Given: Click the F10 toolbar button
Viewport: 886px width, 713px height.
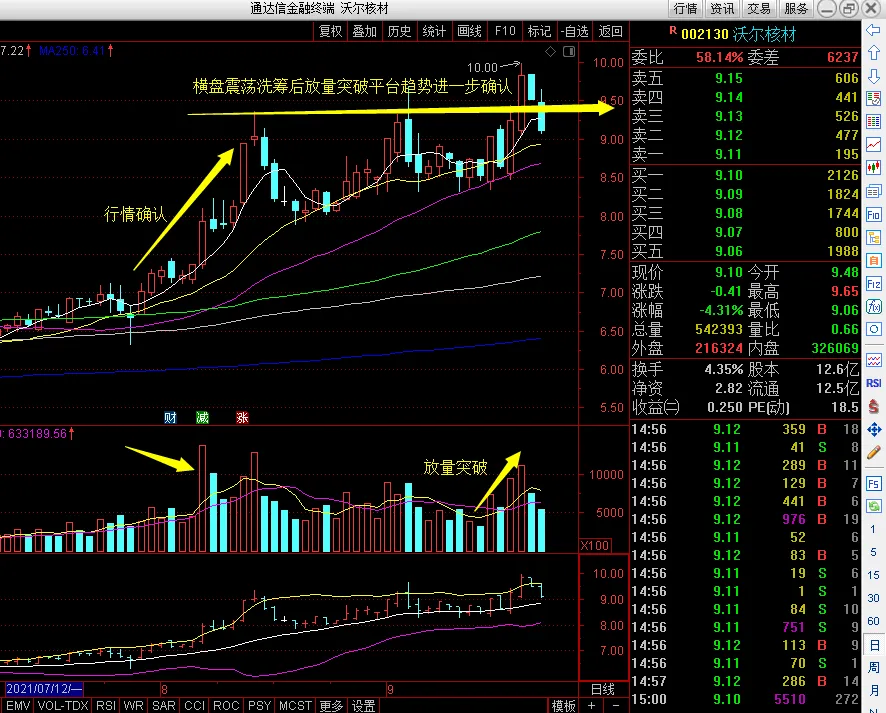Looking at the screenshot, I should click(505, 31).
